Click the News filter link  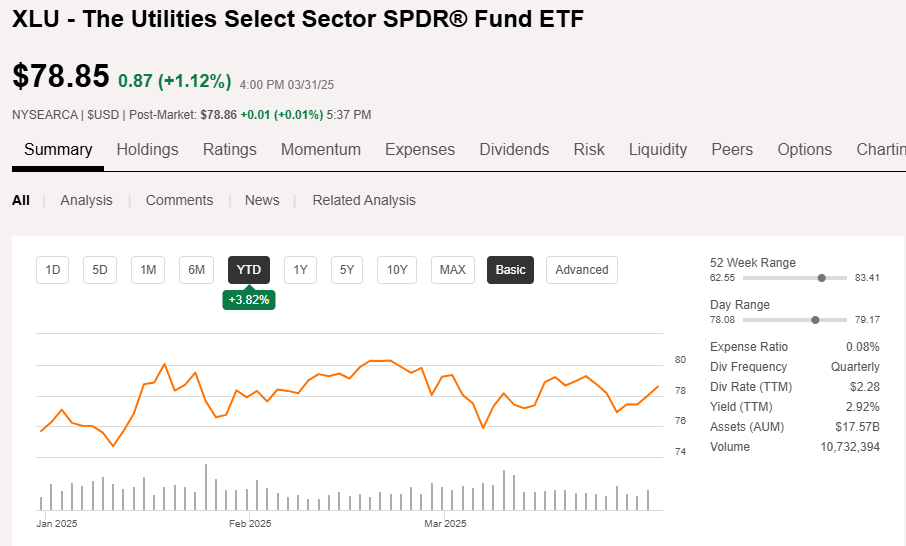tap(262, 200)
